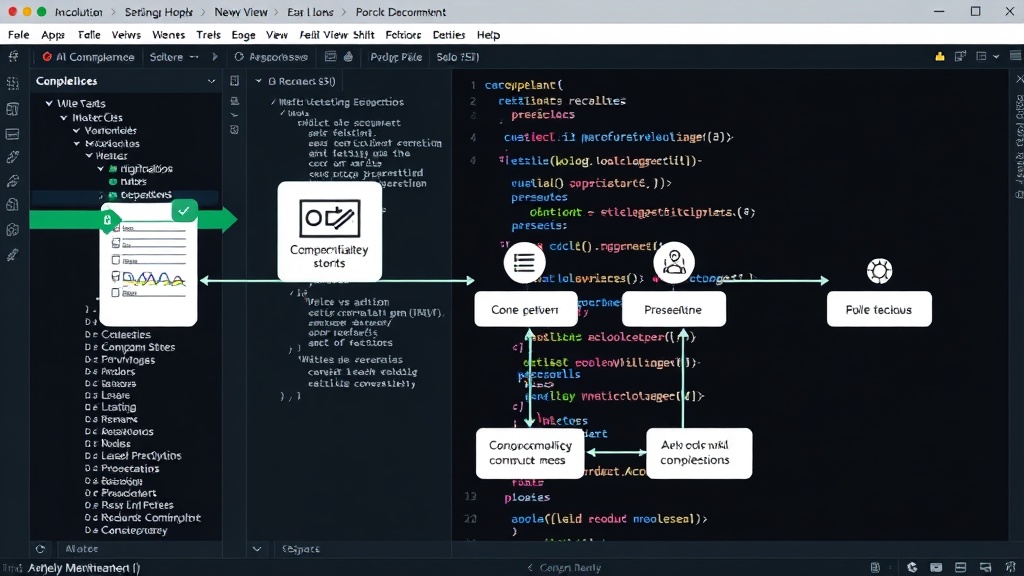Image resolution: width=1024 pixels, height=576 pixels.
Task: Tick the top checkbox in the checklist popup
Action: click(x=116, y=227)
